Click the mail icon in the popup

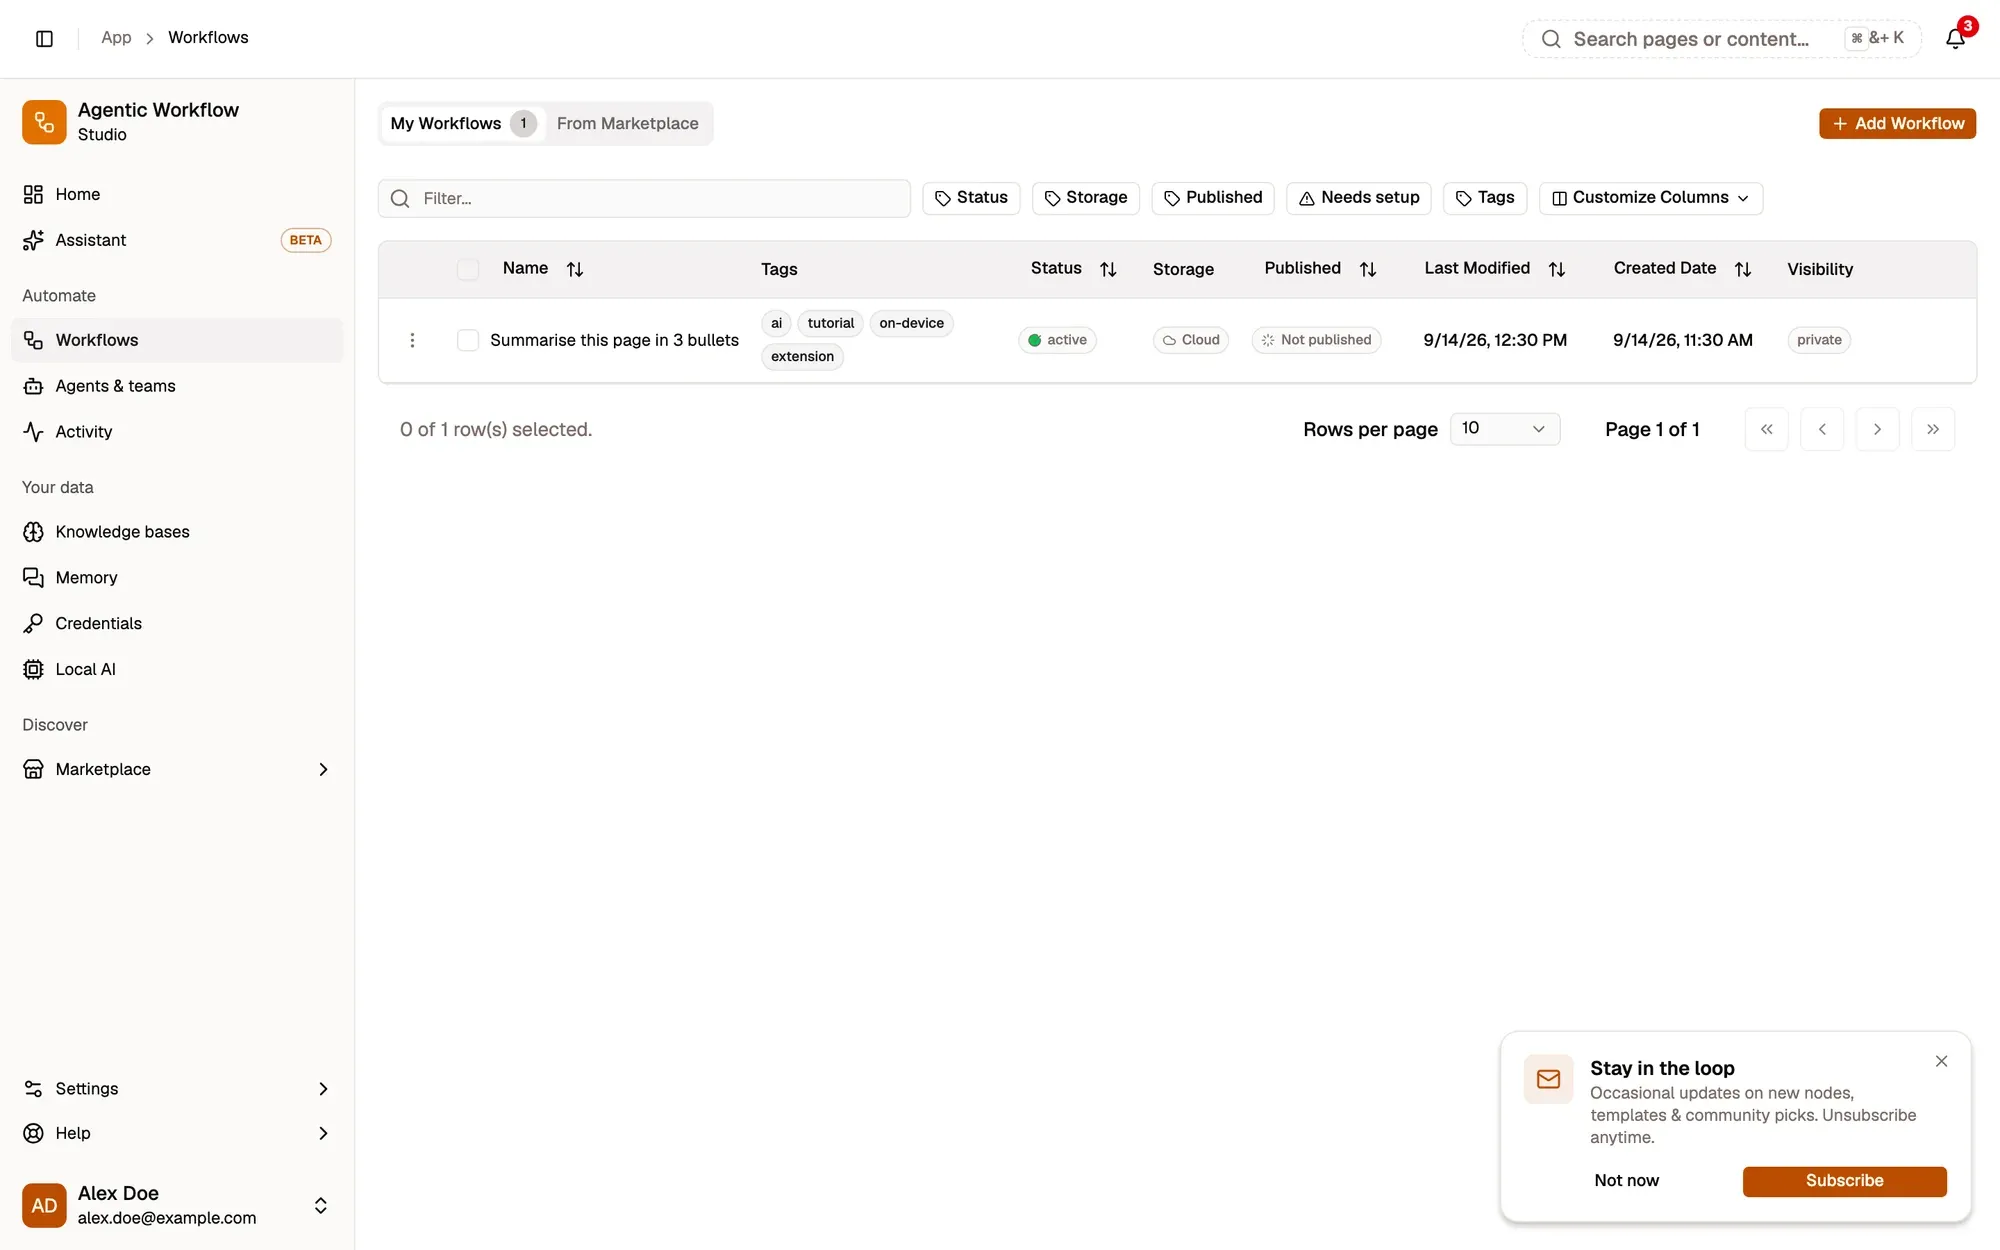[1548, 1079]
